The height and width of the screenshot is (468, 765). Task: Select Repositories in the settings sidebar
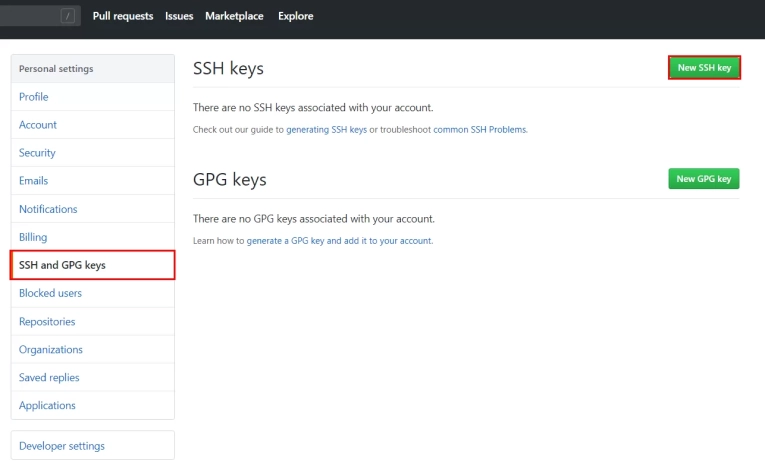[x=47, y=322]
